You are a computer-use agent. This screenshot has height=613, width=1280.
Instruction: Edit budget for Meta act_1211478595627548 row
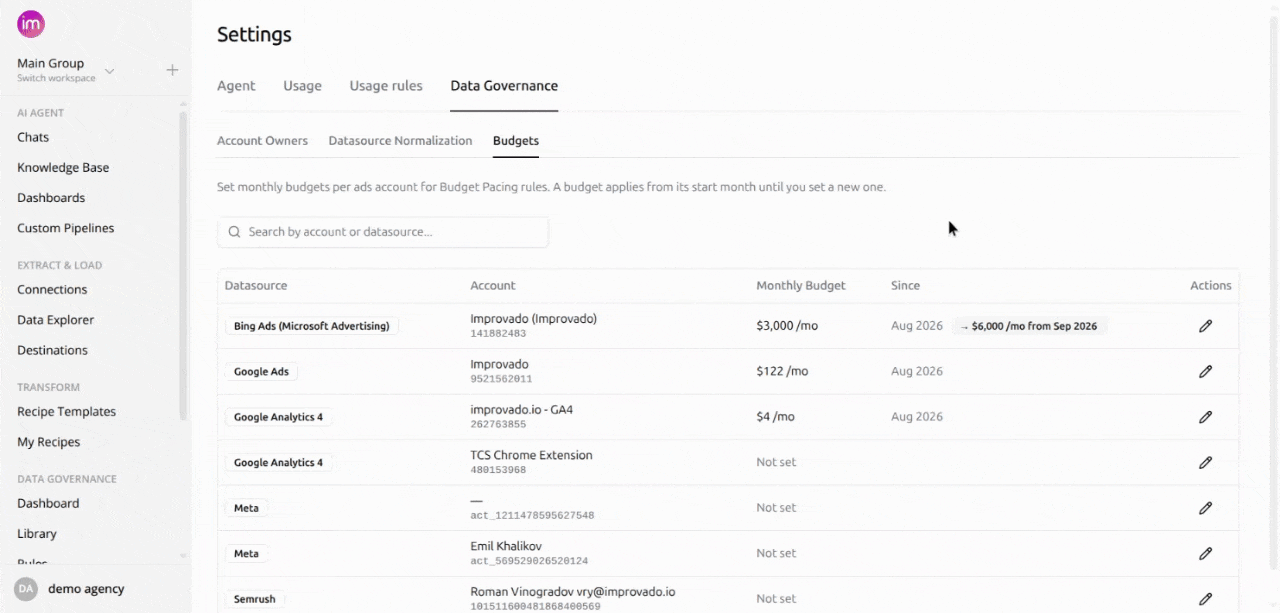coord(1205,508)
